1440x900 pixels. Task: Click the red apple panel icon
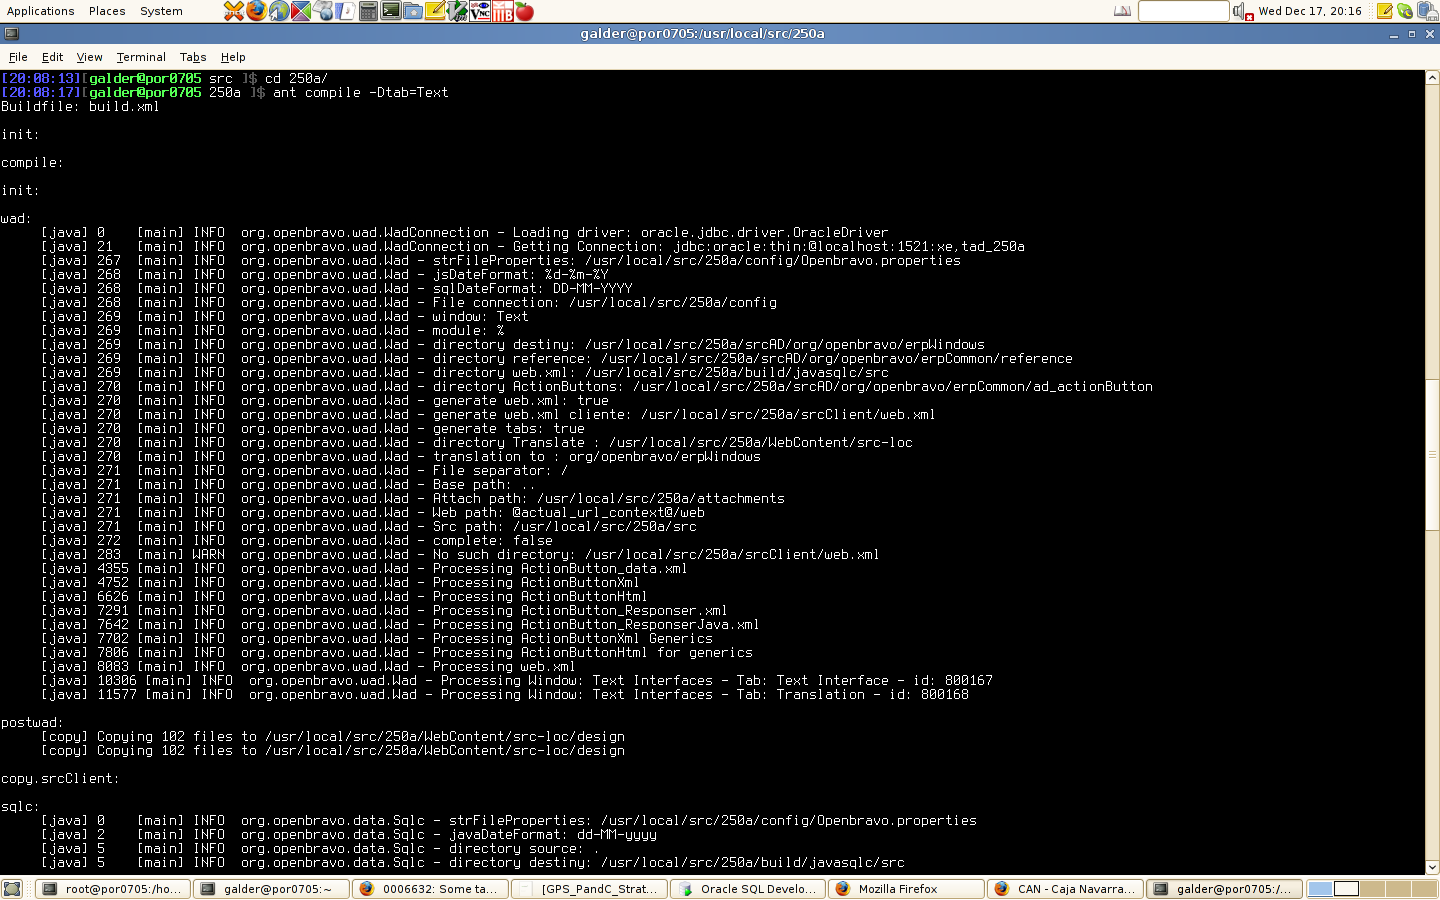click(524, 11)
